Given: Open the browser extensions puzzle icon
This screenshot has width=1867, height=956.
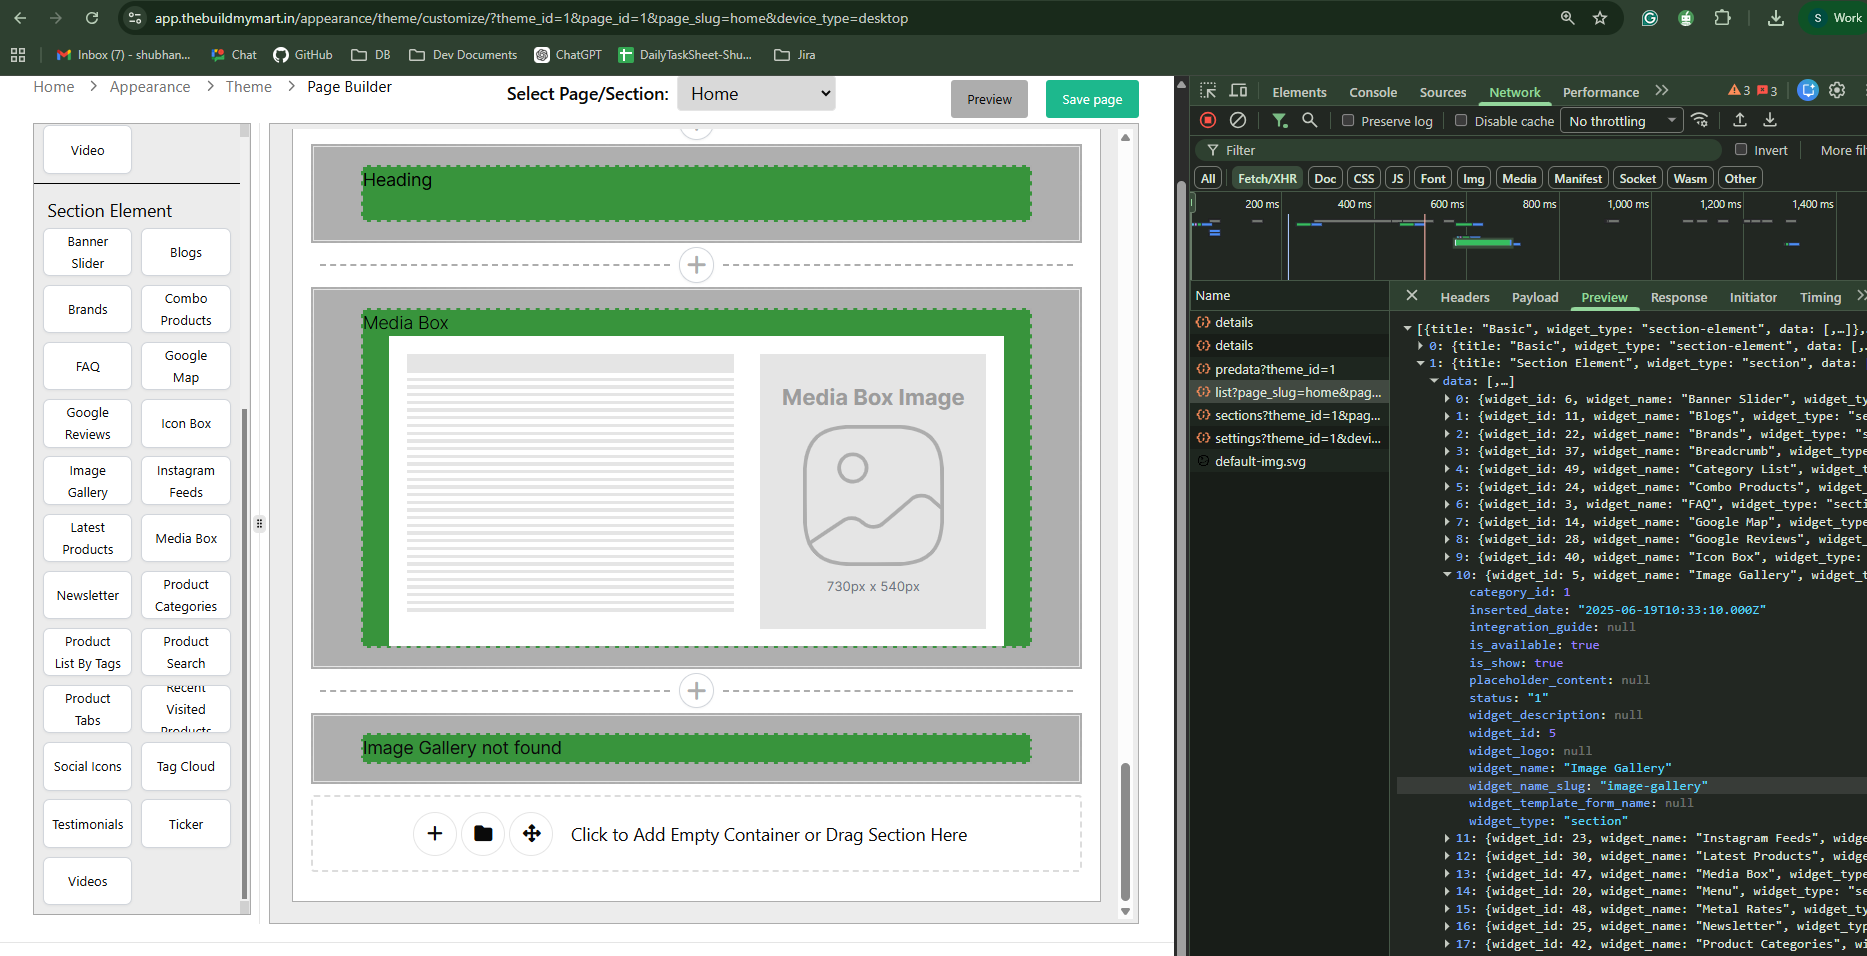Looking at the screenshot, I should [1722, 18].
